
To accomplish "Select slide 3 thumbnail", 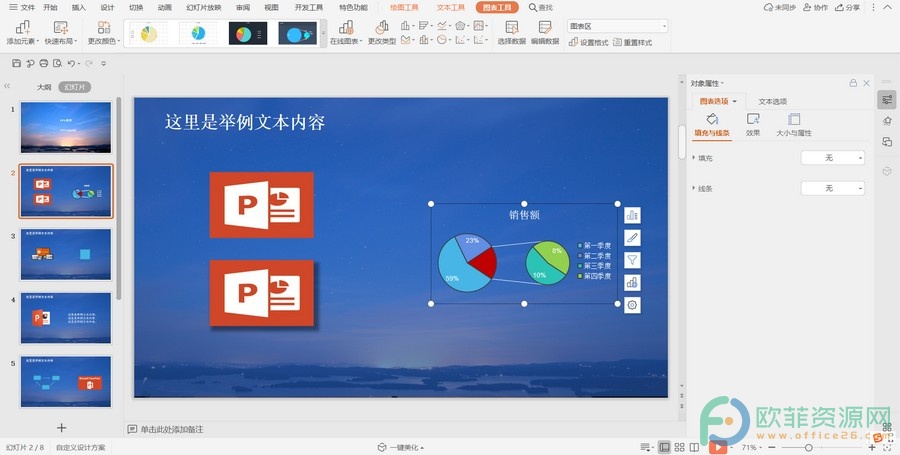I will [x=66, y=254].
